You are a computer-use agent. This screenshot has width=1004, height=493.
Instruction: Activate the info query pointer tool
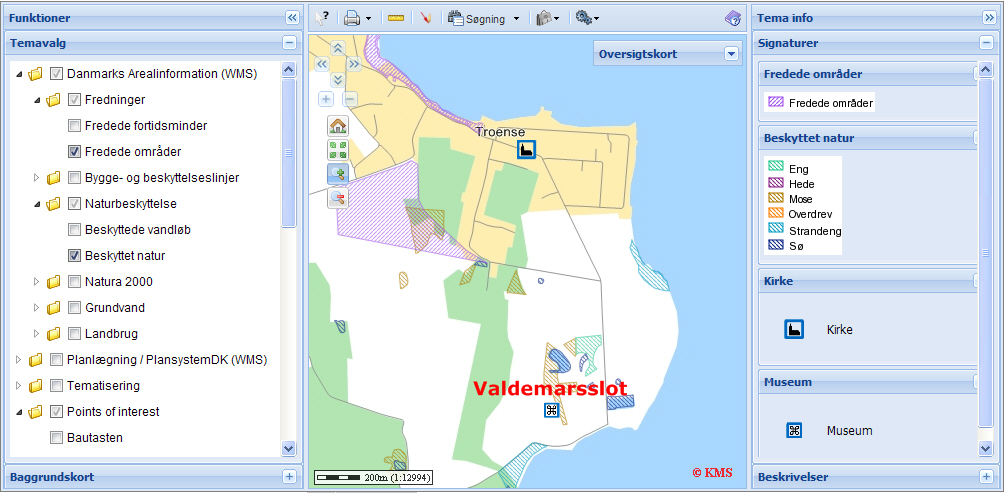point(322,18)
